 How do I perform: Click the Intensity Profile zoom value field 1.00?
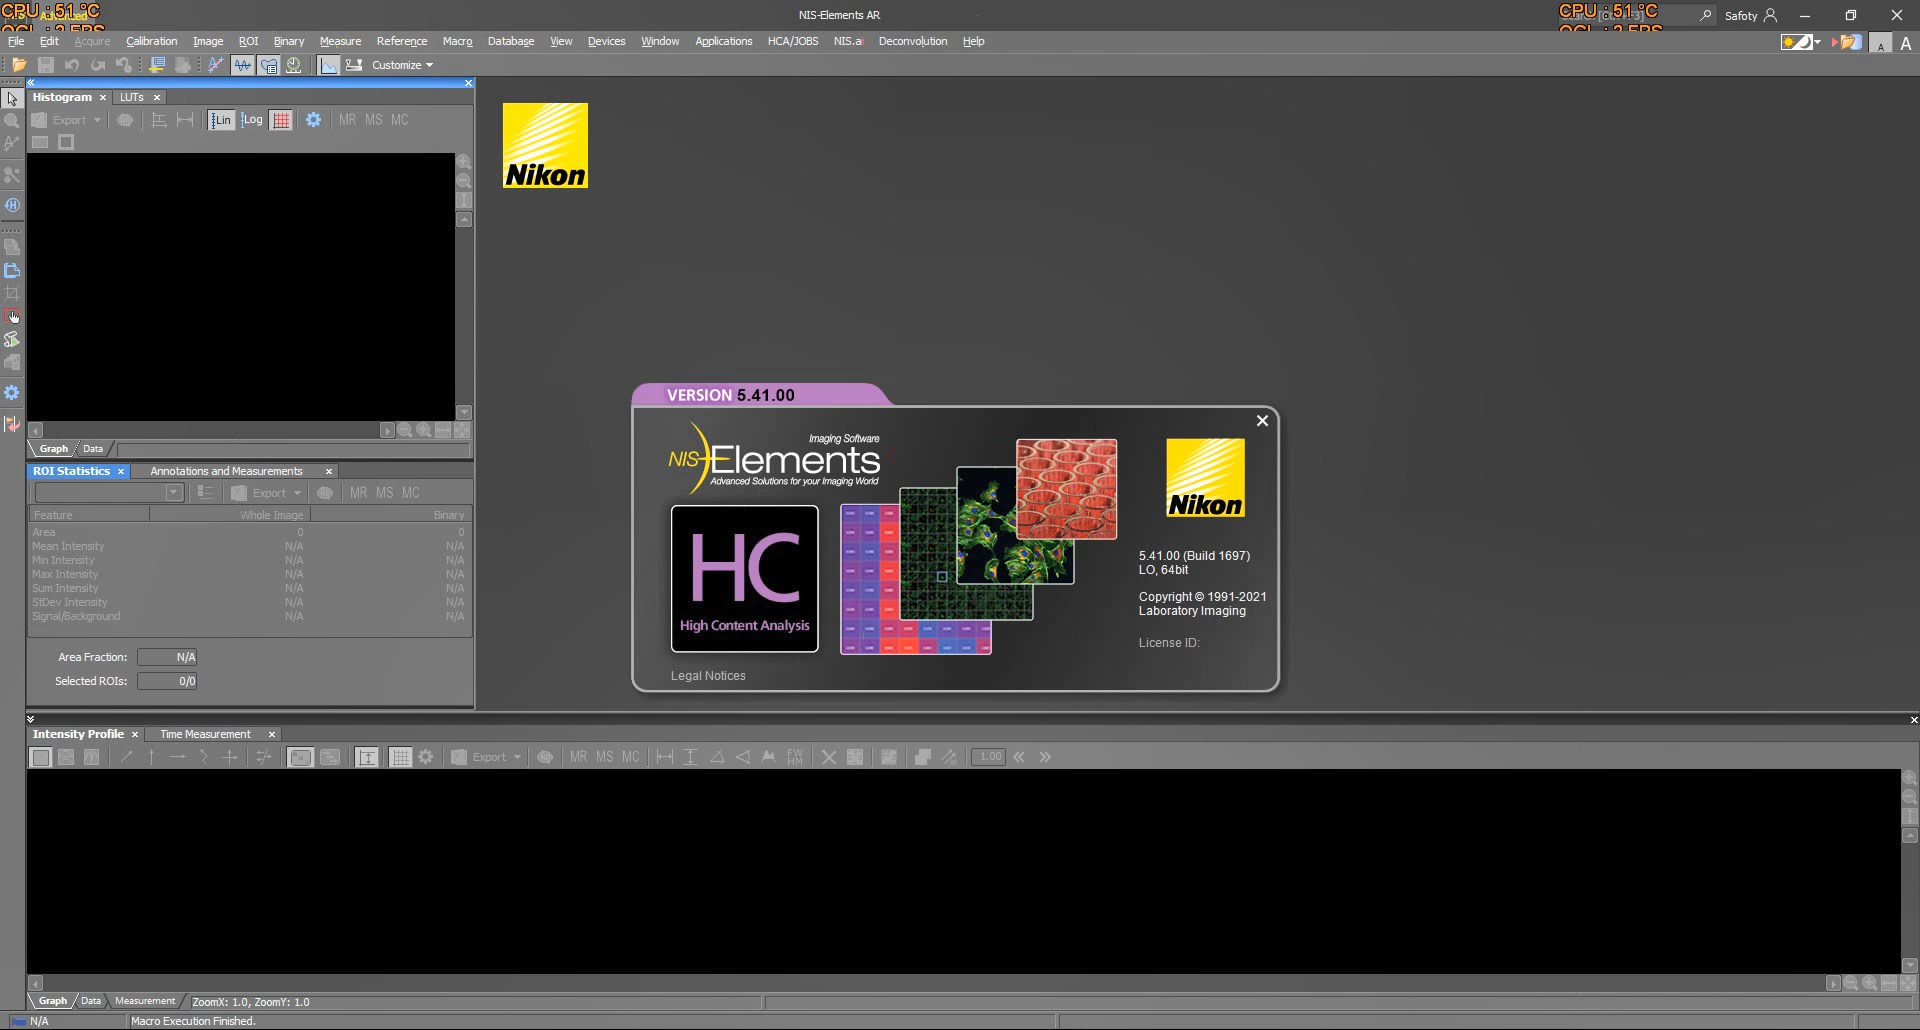(x=989, y=757)
